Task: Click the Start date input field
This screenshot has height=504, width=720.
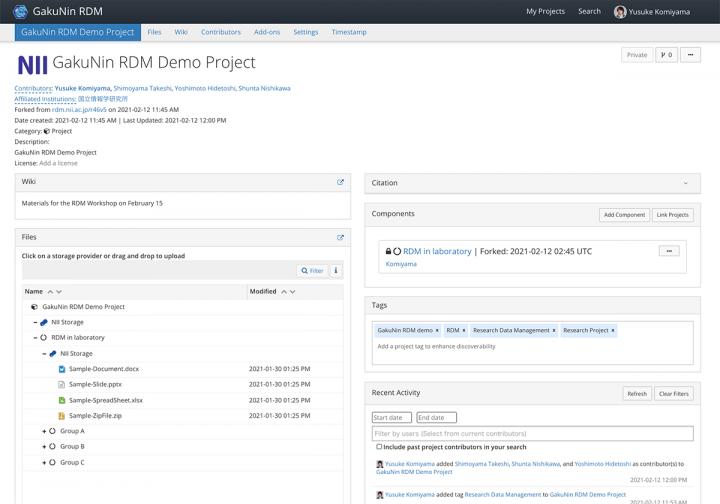Action: tap(392, 417)
